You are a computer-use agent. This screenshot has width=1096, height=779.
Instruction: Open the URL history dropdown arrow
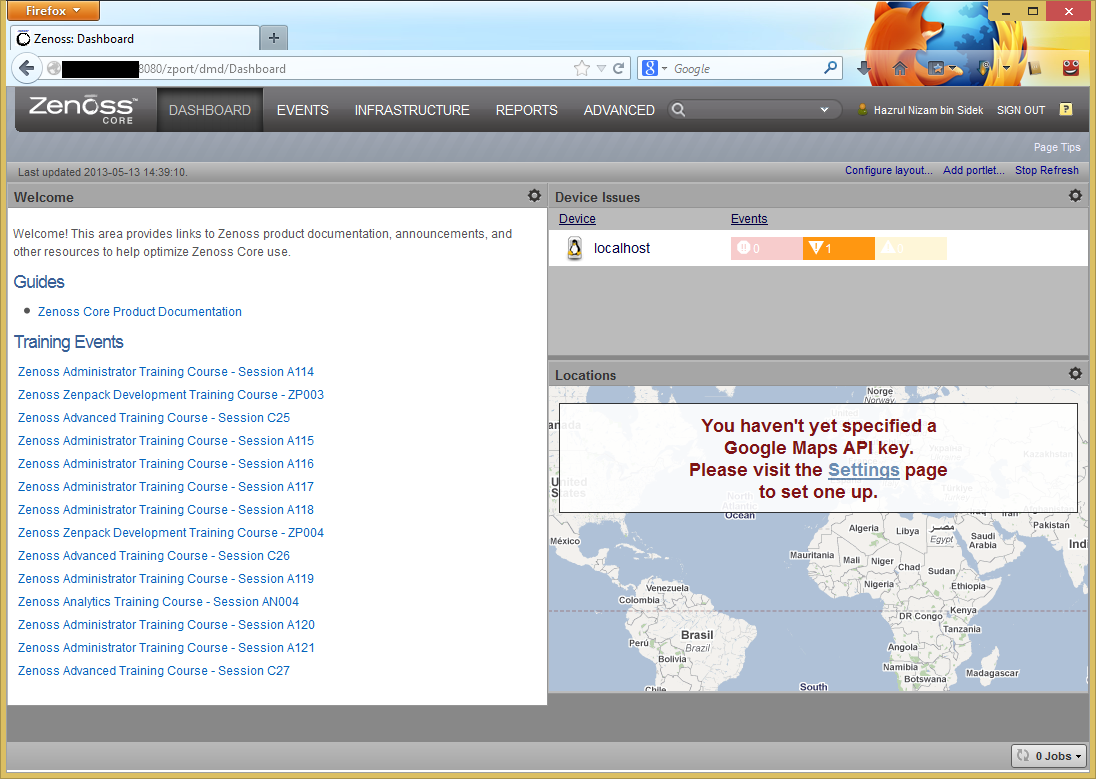pyautogui.click(x=601, y=69)
